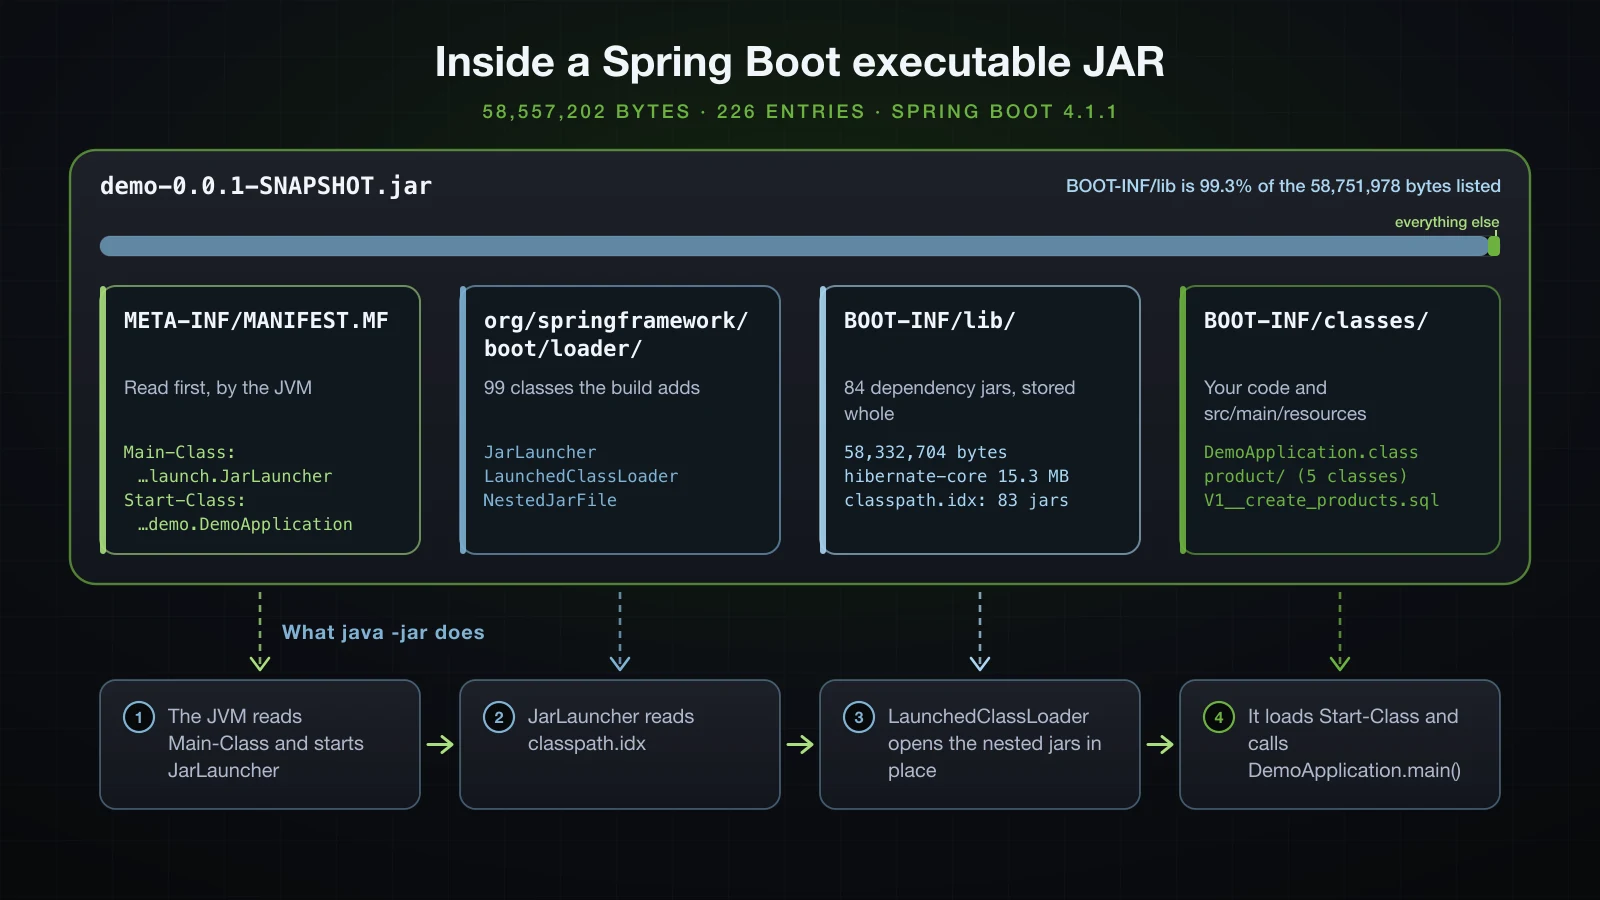Select the '…launch.JarLauncher' manifest value
This screenshot has width=1600, height=900.
235,476
